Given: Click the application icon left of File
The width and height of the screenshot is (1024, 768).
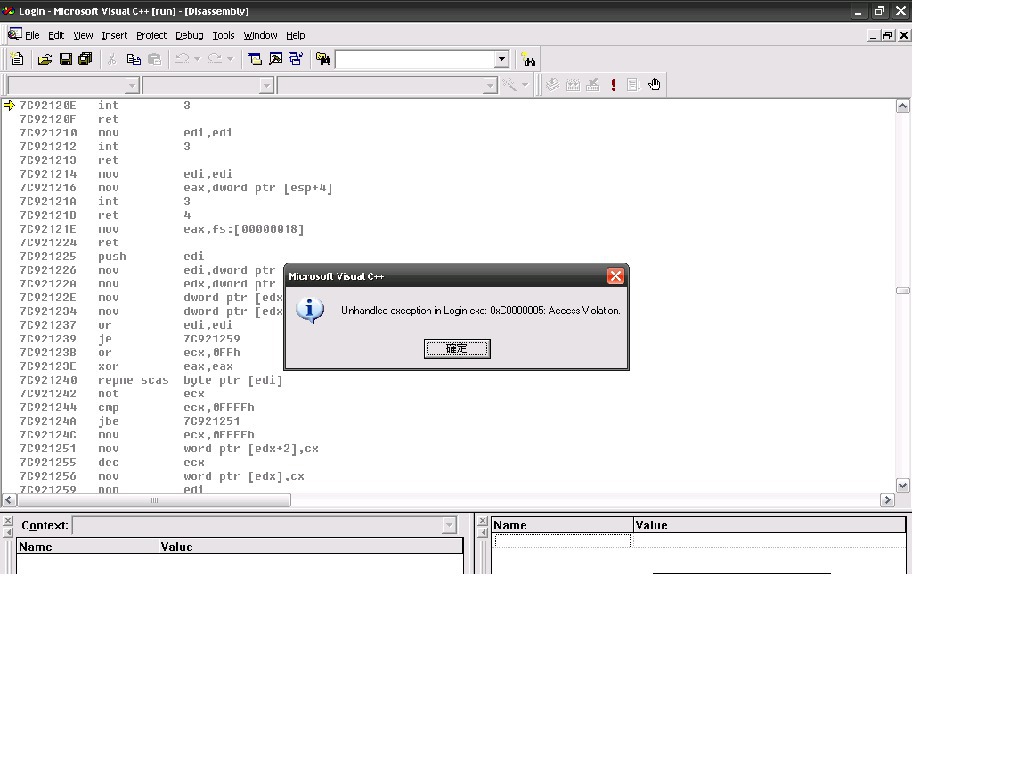Looking at the screenshot, I should click(x=14, y=35).
